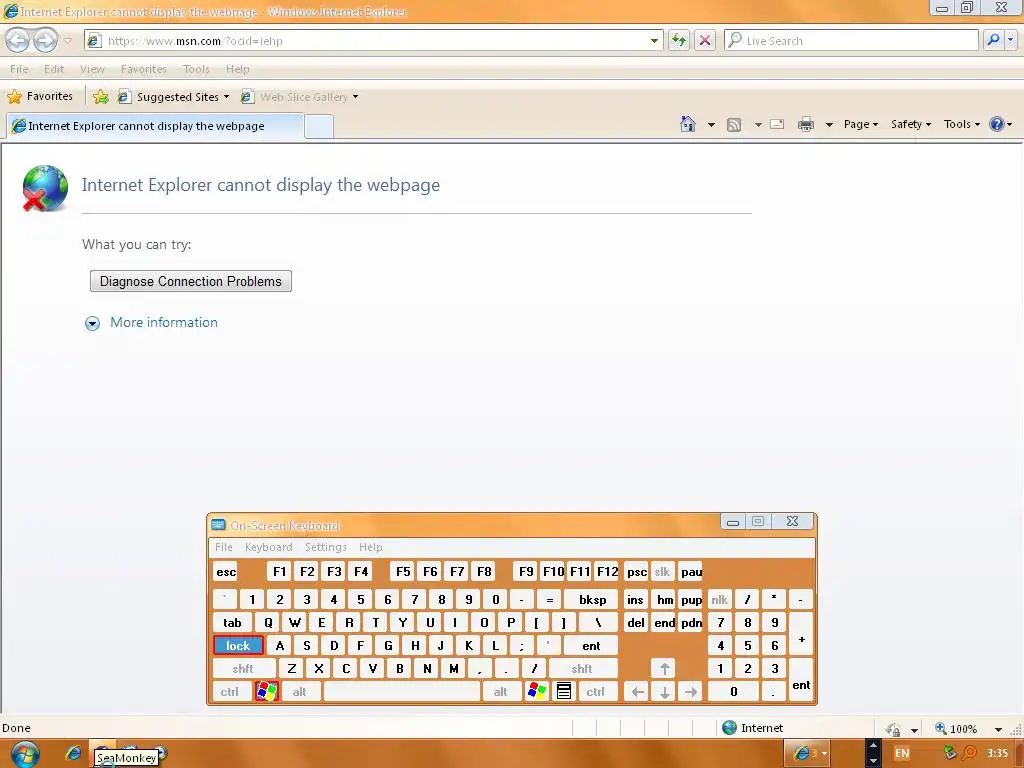Viewport: 1024px width, 768px height.
Task: Click the error globe icon on page
Action: pyautogui.click(x=44, y=188)
